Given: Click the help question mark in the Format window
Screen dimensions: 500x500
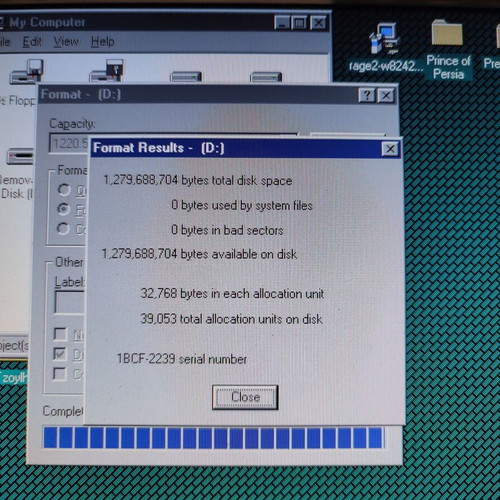Looking at the screenshot, I should 367,96.
